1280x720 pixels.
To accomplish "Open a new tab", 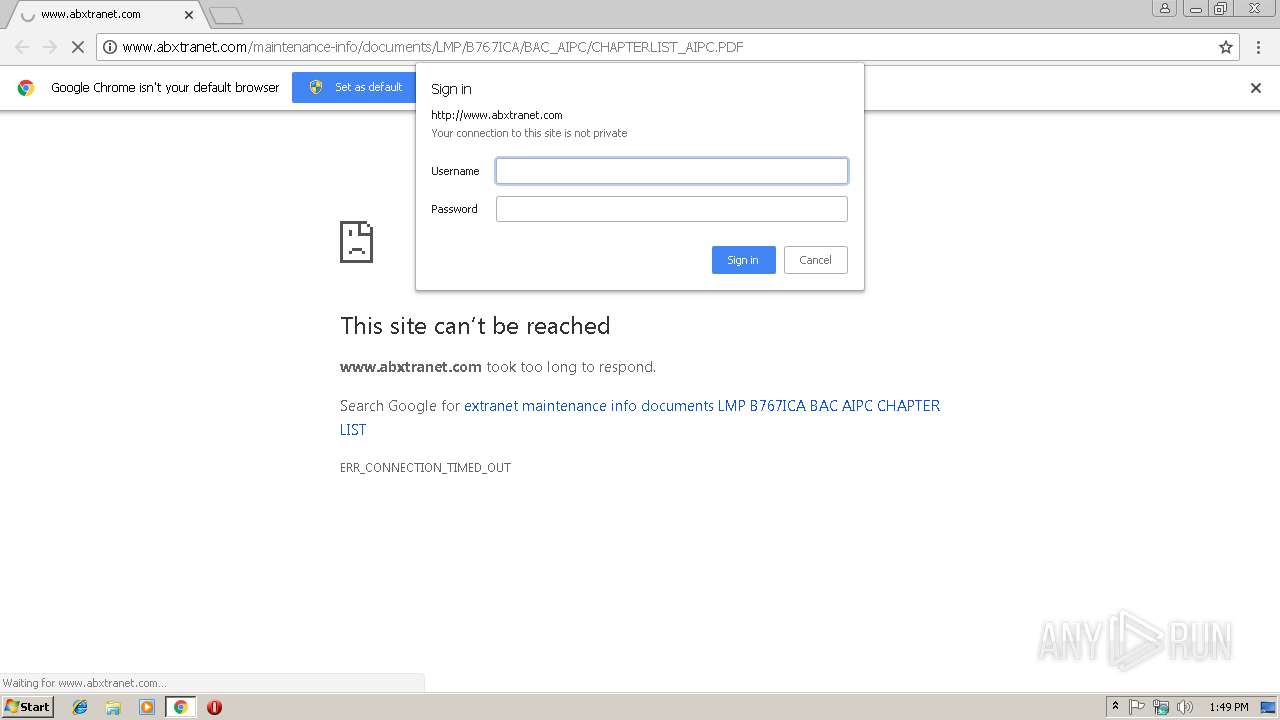I will (x=226, y=15).
